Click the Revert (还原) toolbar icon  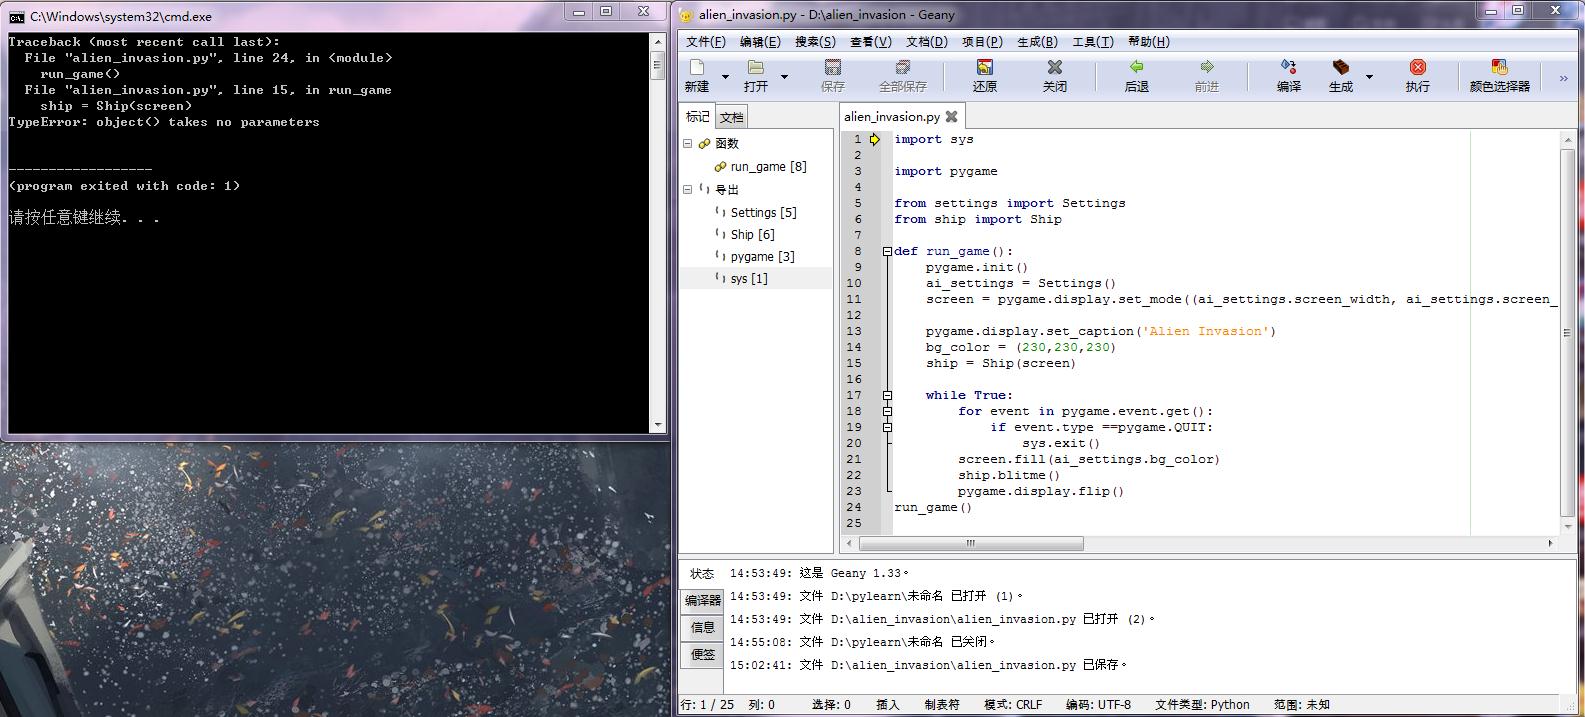click(x=985, y=68)
